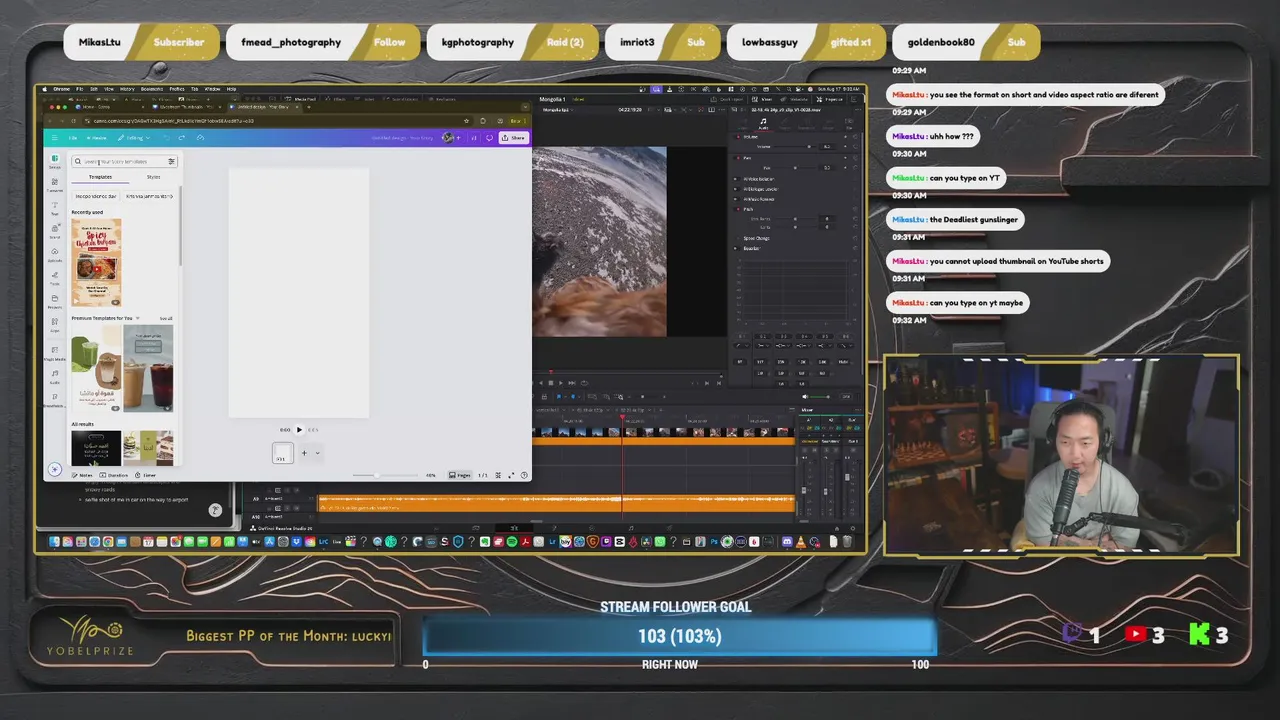This screenshot has width=1280, height=720.
Task: Open the Brand panel in Canva sidebar
Action: tap(55, 231)
